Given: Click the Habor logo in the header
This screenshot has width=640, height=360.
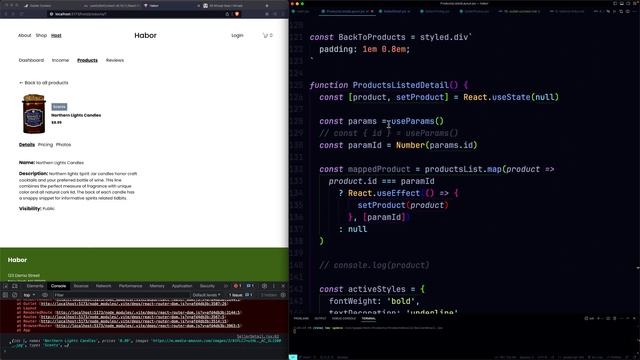Looking at the screenshot, I should tap(145, 36).
